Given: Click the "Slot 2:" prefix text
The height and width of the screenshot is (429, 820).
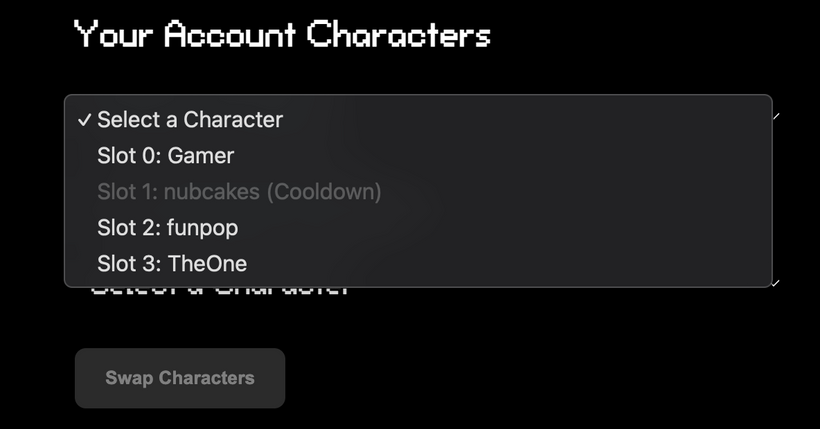Looking at the screenshot, I should (129, 228).
